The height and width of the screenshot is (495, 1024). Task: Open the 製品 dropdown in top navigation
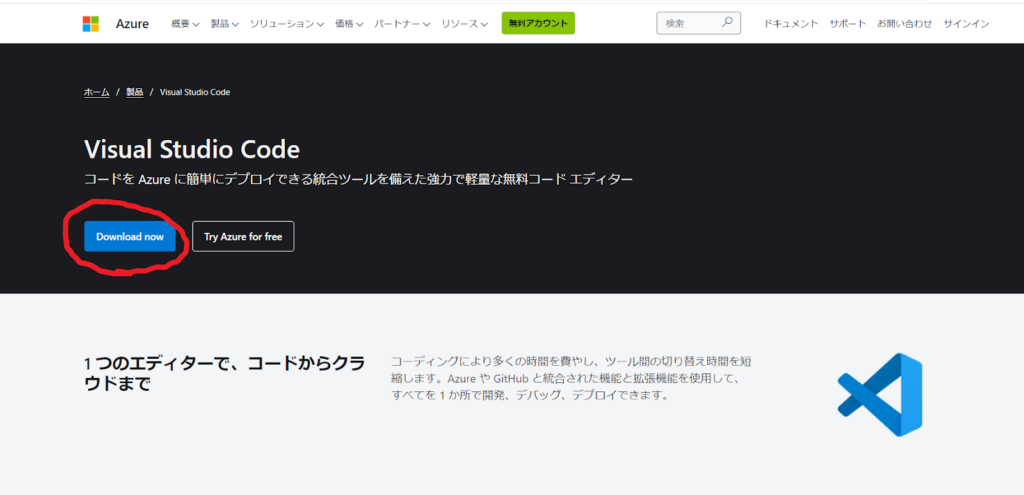click(x=224, y=23)
